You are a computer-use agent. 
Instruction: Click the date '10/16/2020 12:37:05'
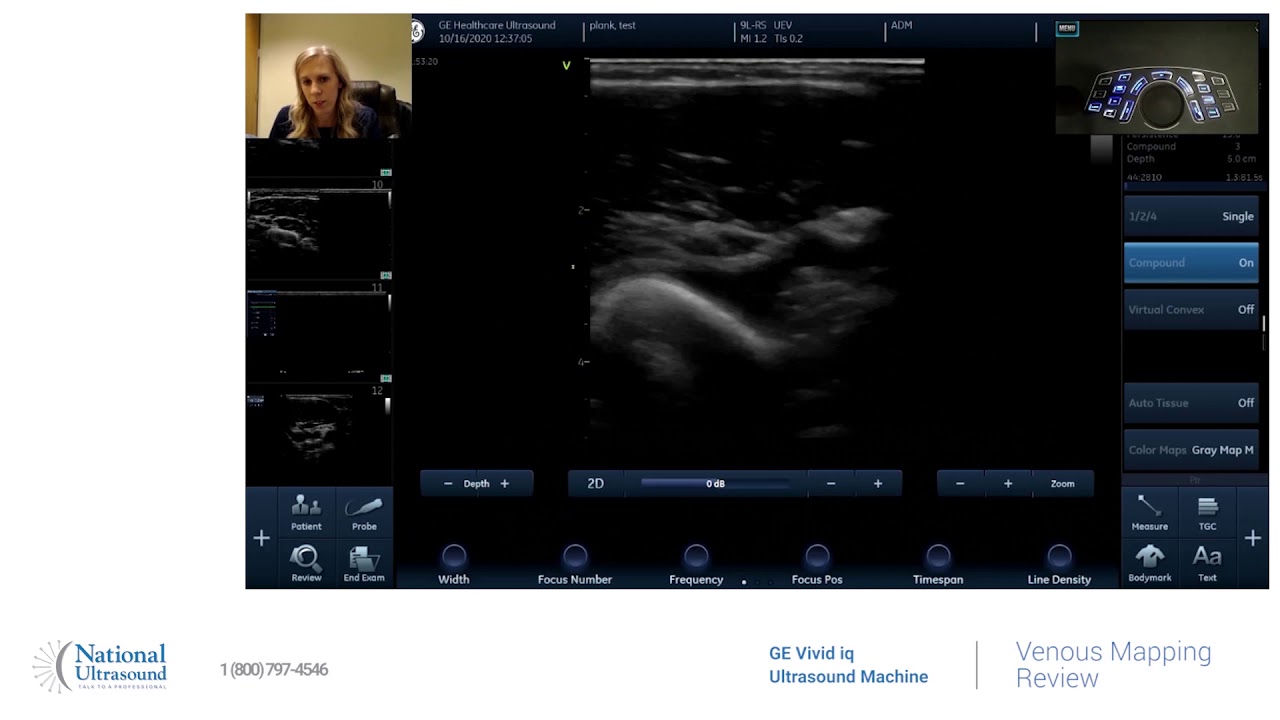tap(485, 38)
